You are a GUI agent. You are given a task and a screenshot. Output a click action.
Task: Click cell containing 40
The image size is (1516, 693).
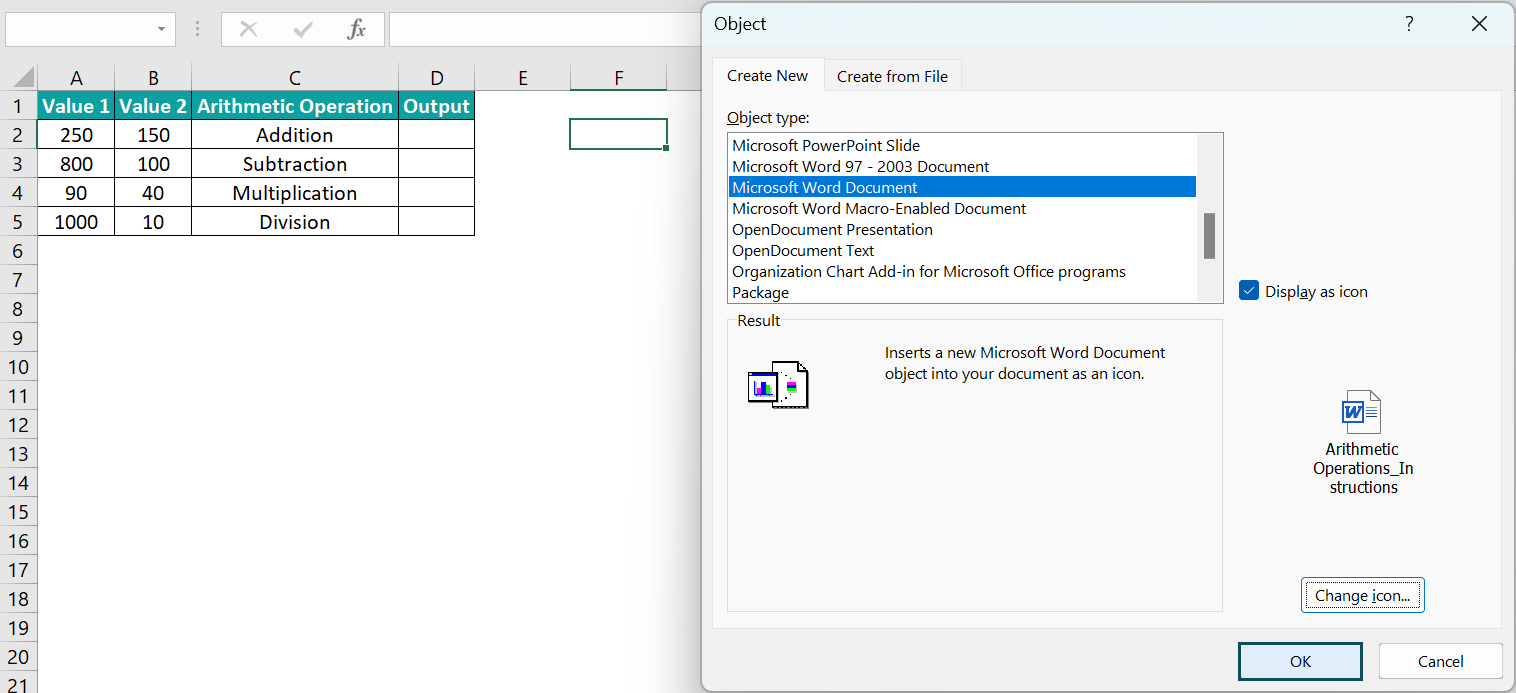tap(153, 193)
